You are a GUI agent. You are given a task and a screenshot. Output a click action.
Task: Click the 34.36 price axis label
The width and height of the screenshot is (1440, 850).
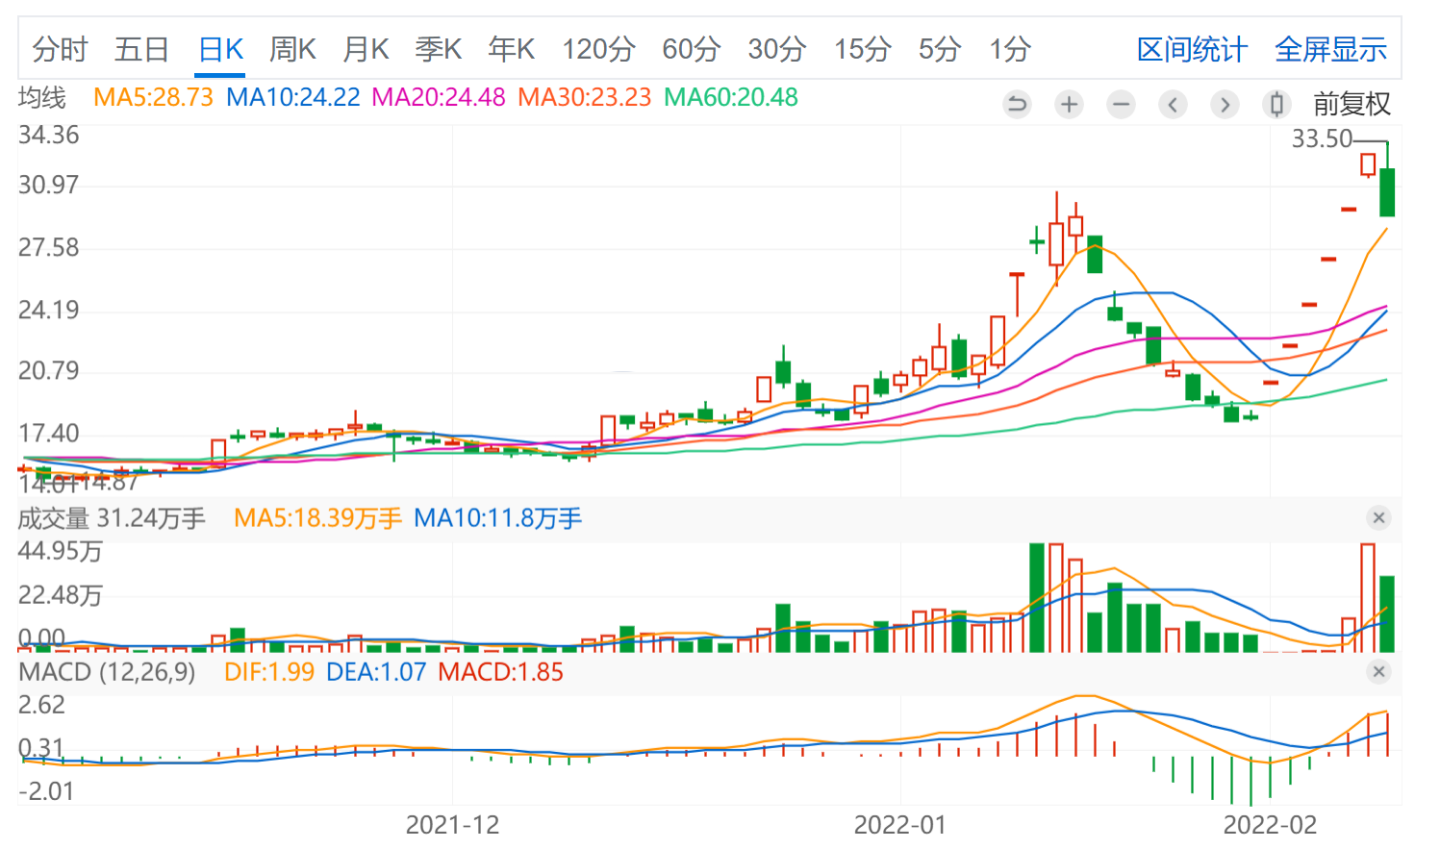(49, 135)
